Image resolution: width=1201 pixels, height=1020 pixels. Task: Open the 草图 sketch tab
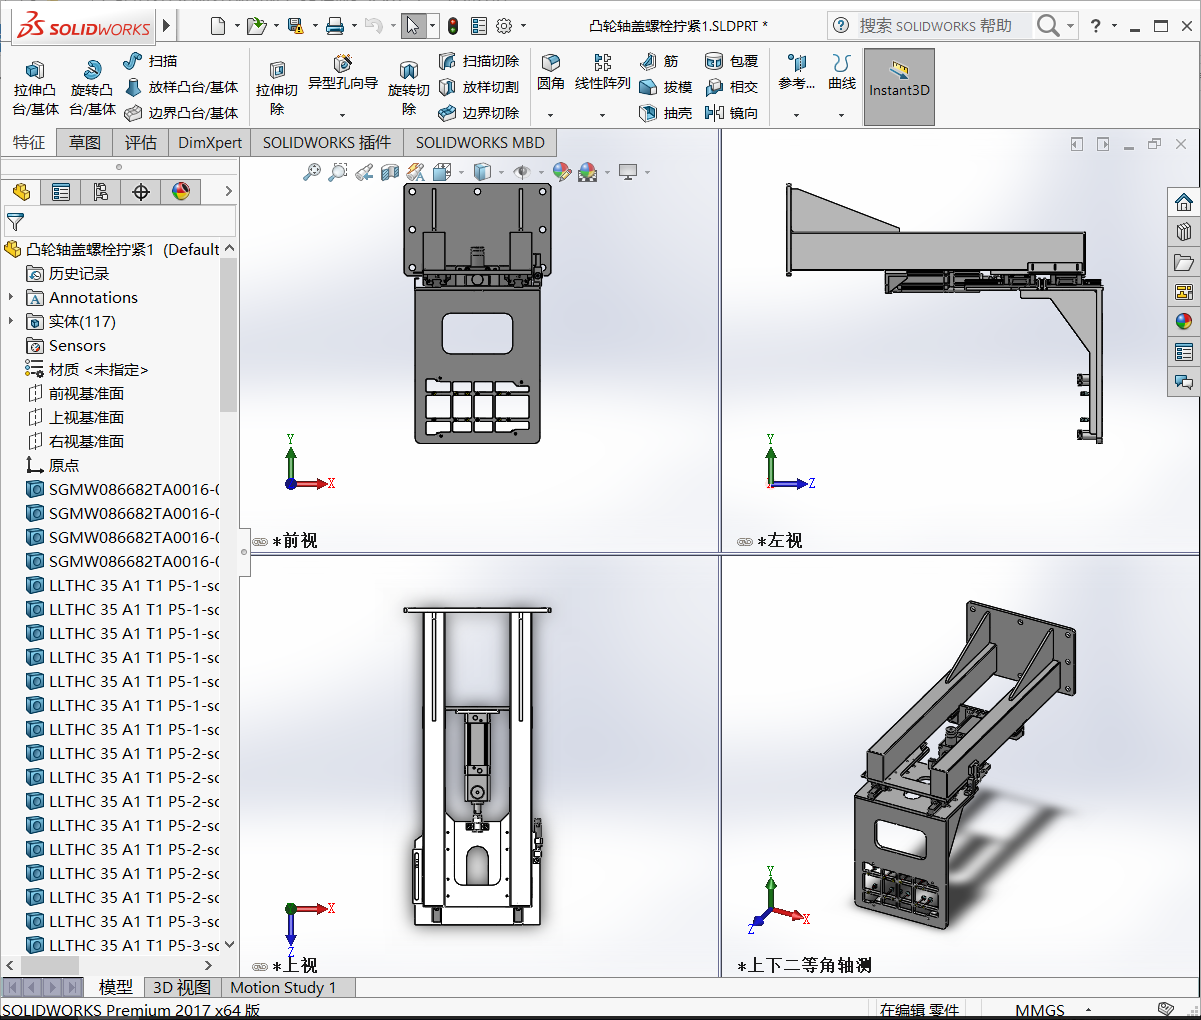point(85,142)
